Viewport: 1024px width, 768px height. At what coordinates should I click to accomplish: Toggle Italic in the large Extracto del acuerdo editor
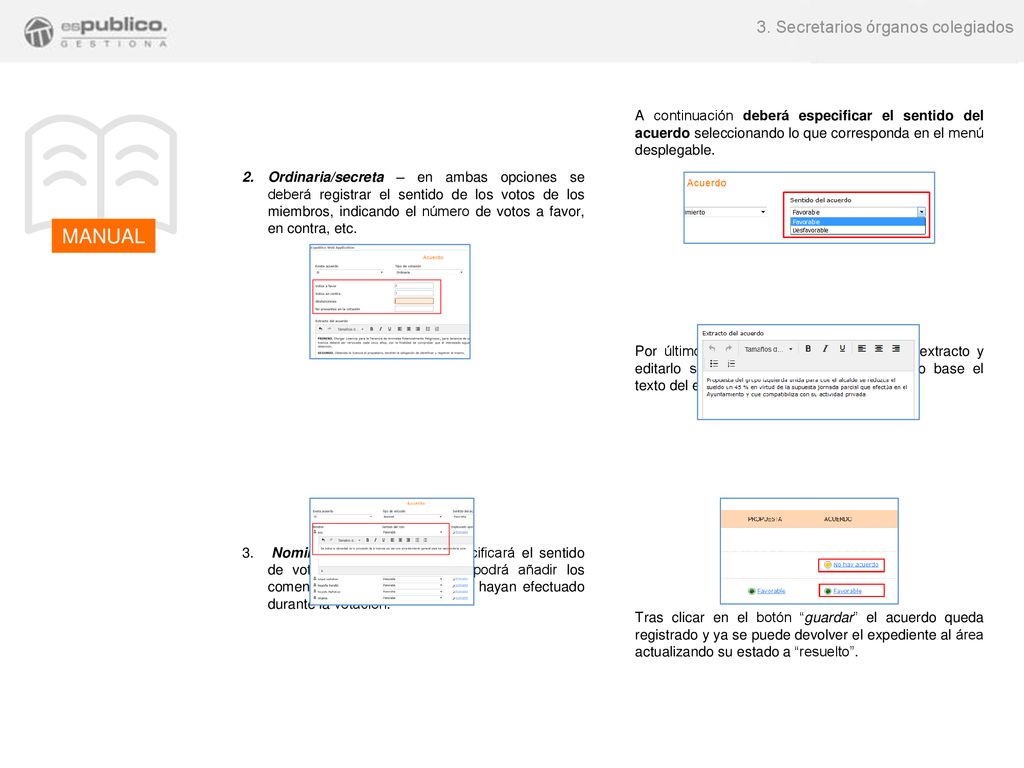coord(825,349)
